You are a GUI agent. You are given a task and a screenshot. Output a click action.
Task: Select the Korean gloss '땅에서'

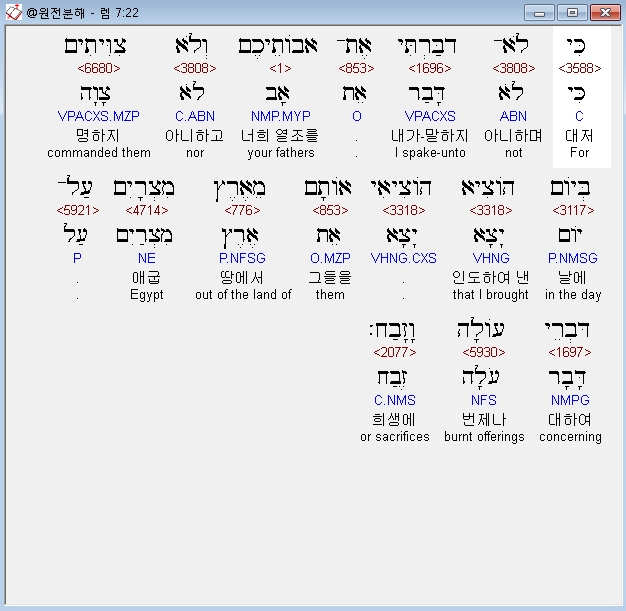click(x=242, y=278)
